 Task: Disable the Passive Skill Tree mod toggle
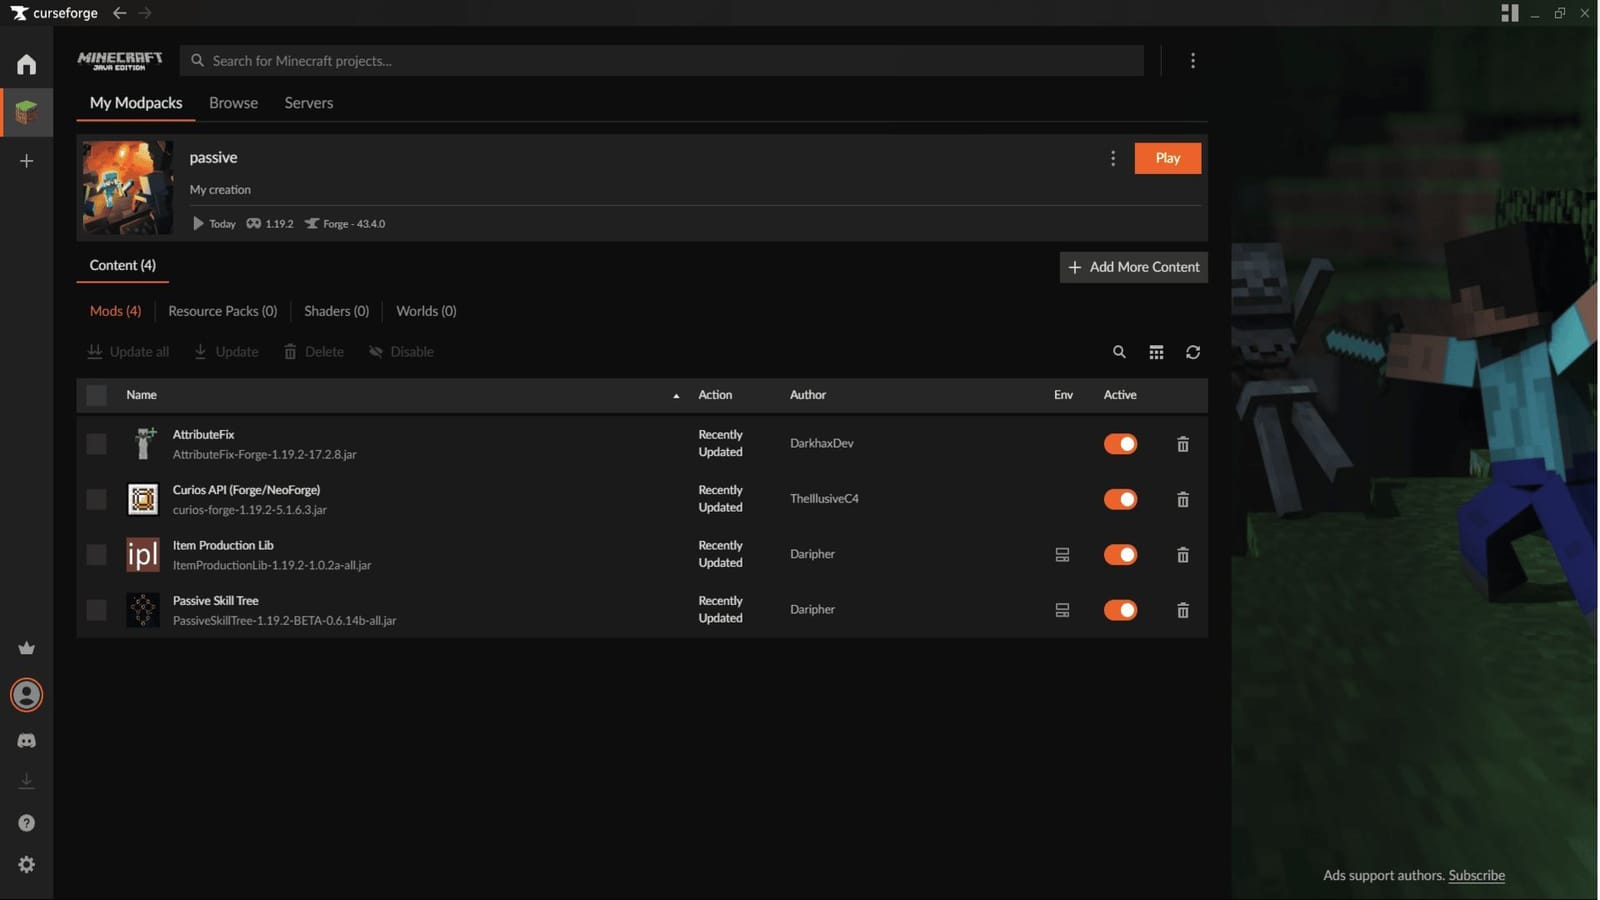1120,610
